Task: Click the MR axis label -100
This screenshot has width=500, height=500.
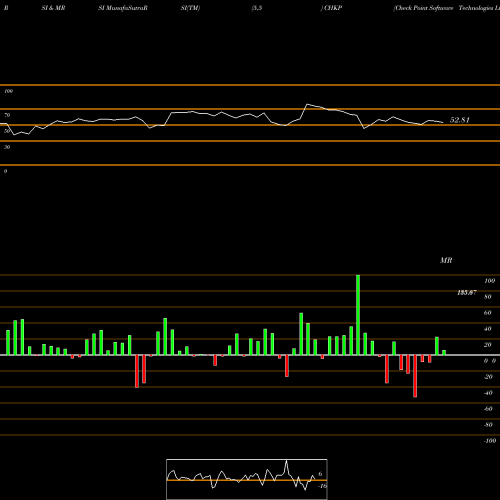Action: click(490, 441)
